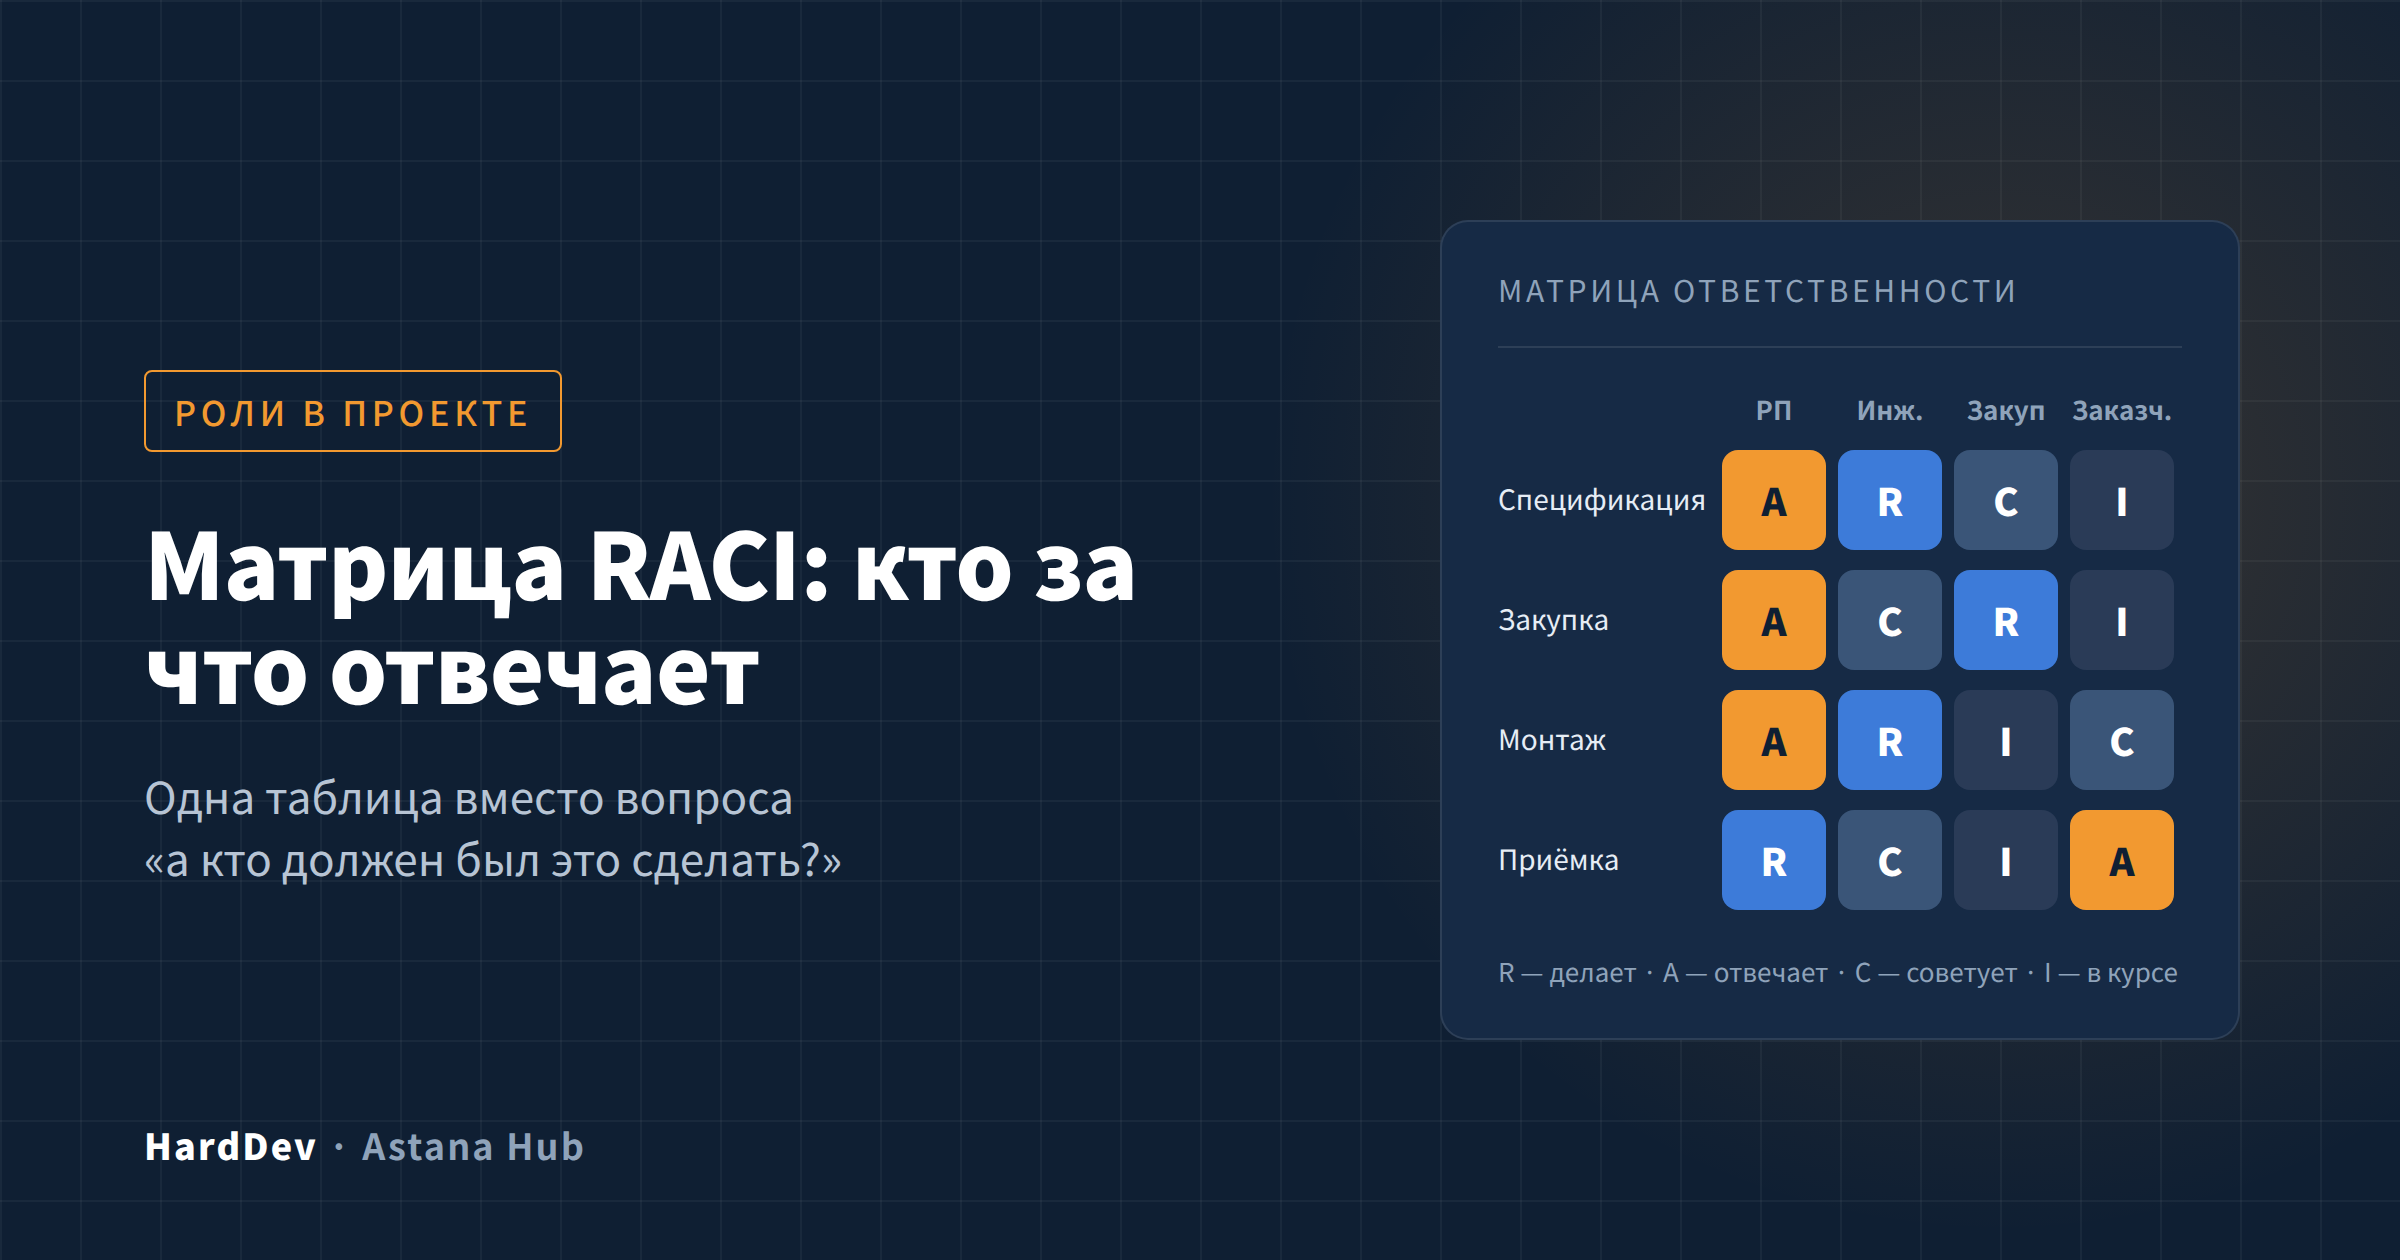
Task: Select blue R cell in Закупка row
Action: pos(2006,620)
